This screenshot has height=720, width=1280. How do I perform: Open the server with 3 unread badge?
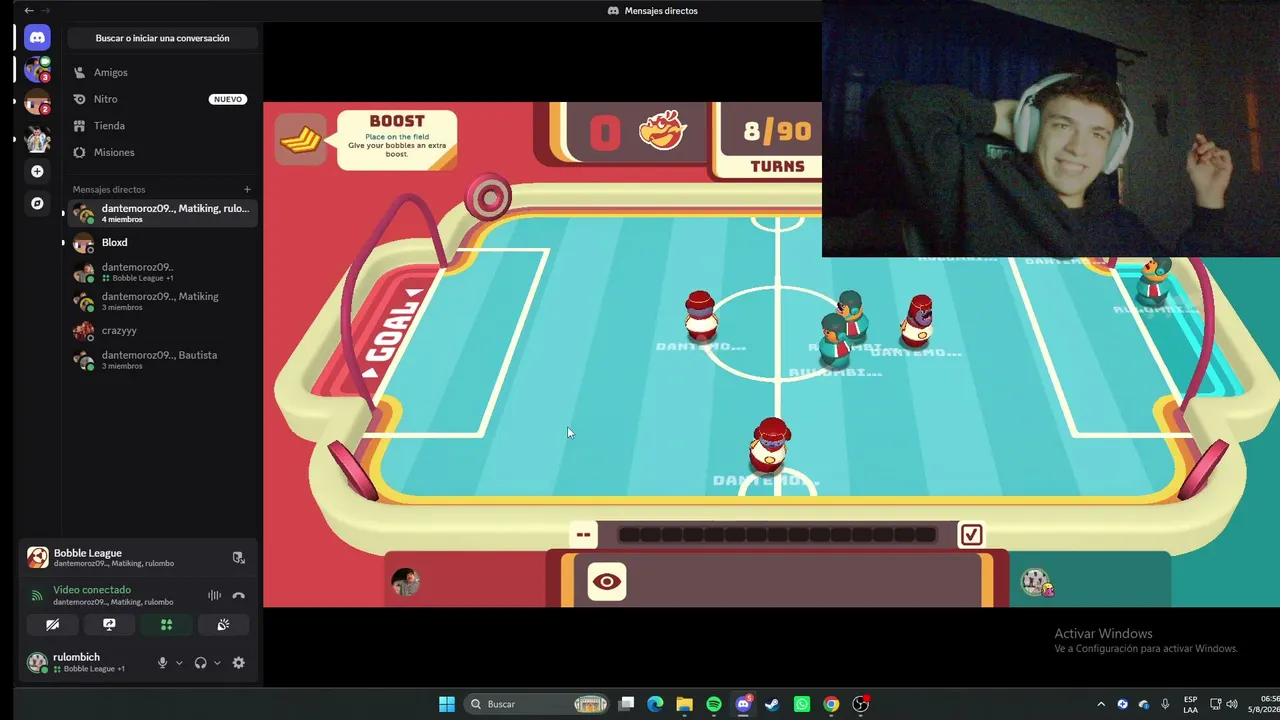[x=37, y=69]
